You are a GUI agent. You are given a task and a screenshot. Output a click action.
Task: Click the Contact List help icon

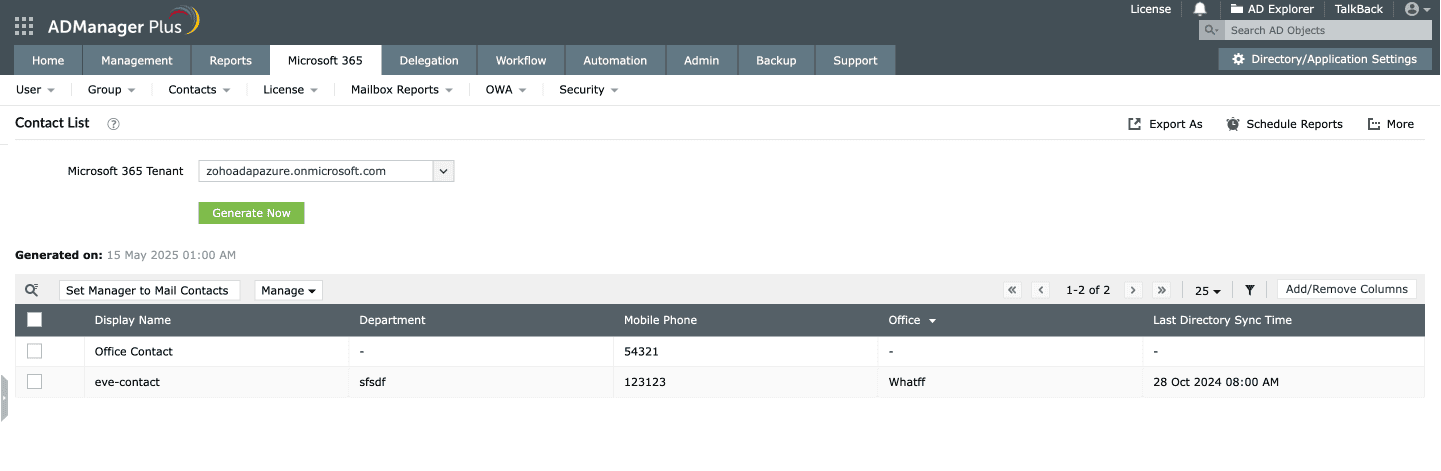(x=113, y=124)
